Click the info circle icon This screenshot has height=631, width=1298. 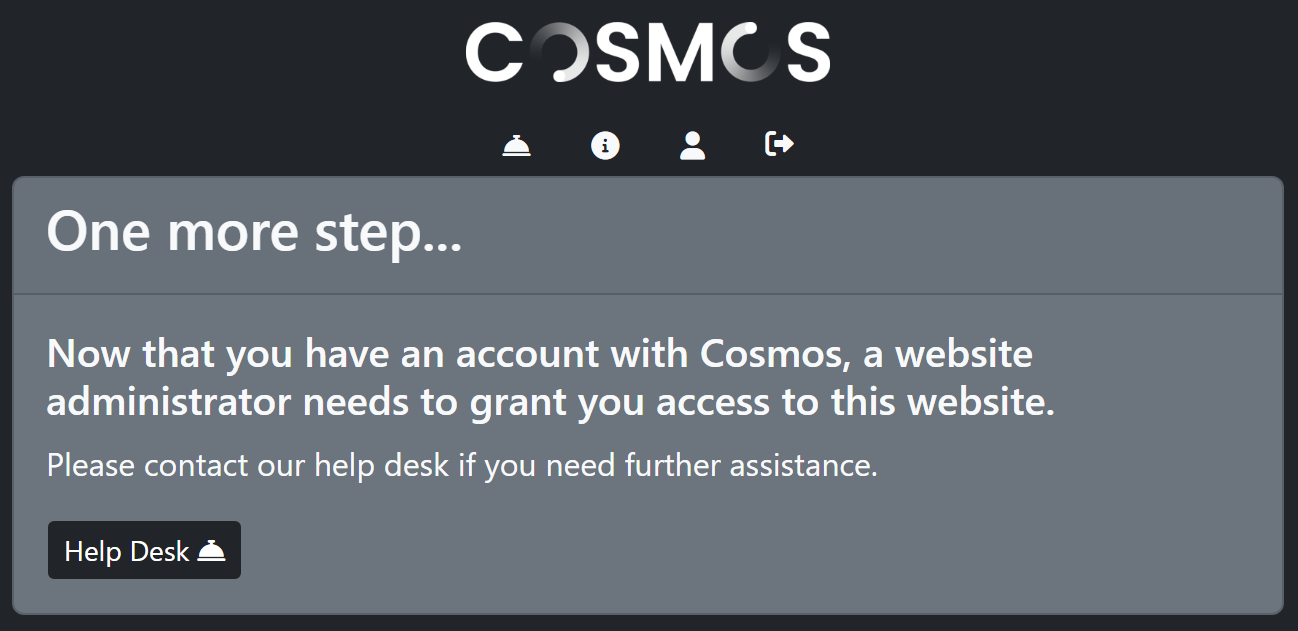605,146
